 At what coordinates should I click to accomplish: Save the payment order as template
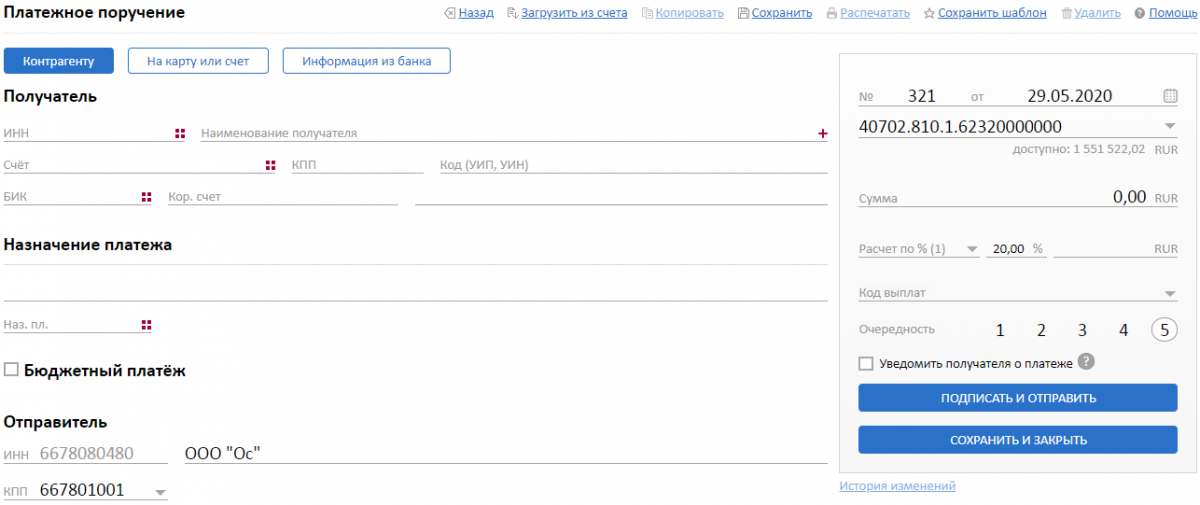(x=985, y=13)
